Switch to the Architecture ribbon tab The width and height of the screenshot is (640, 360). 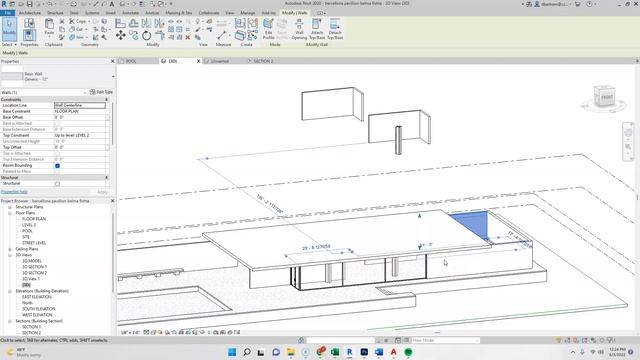pos(30,13)
